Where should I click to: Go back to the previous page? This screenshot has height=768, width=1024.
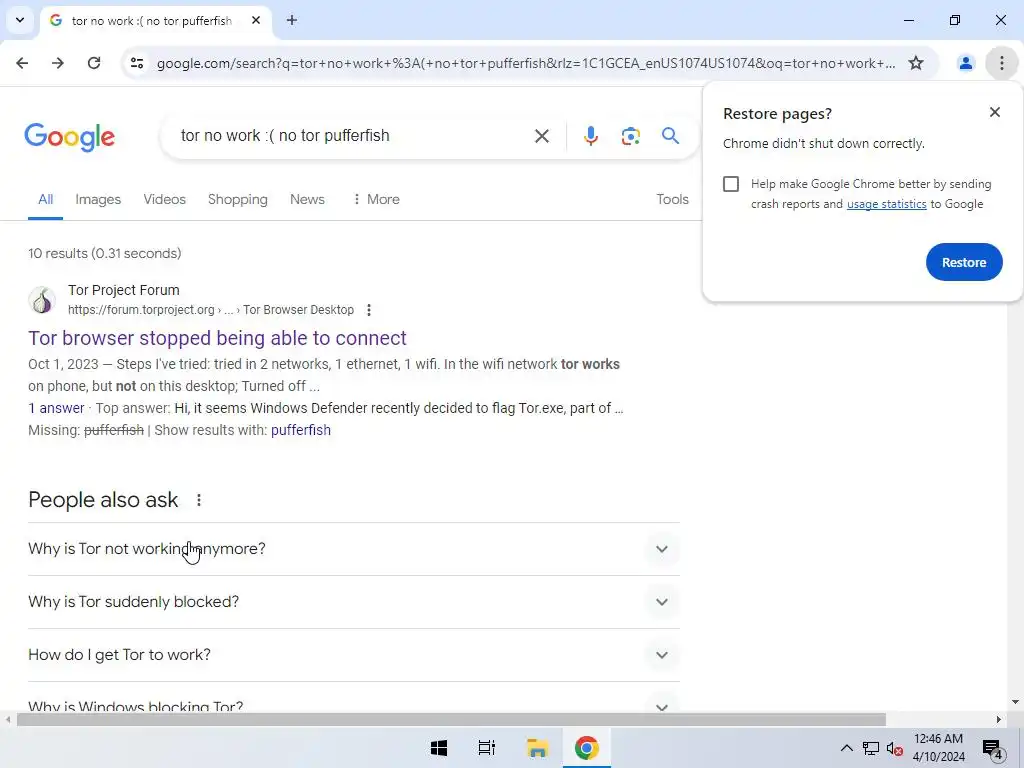coord(22,63)
